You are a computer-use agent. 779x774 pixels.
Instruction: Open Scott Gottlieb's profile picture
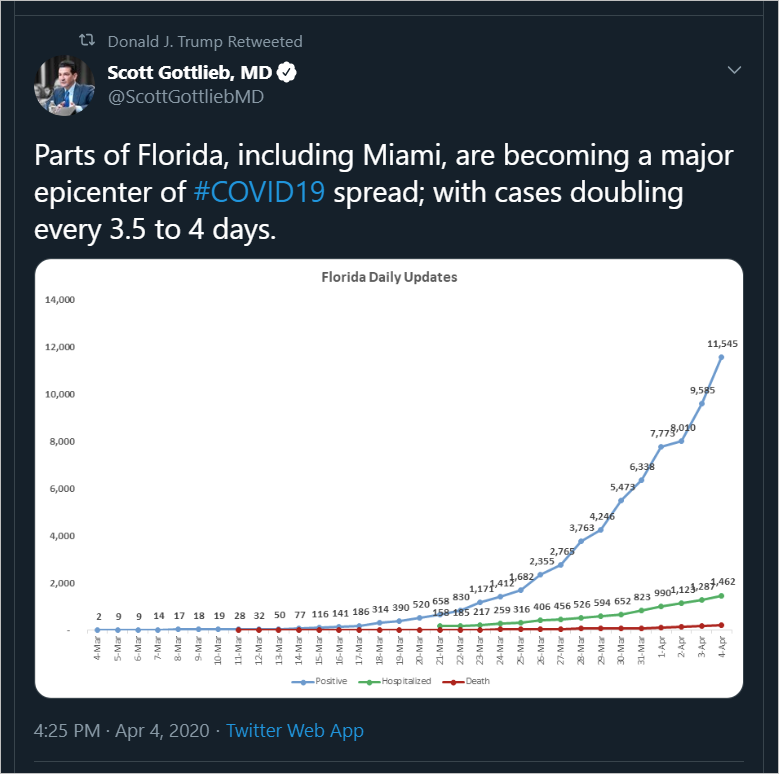click(x=65, y=85)
